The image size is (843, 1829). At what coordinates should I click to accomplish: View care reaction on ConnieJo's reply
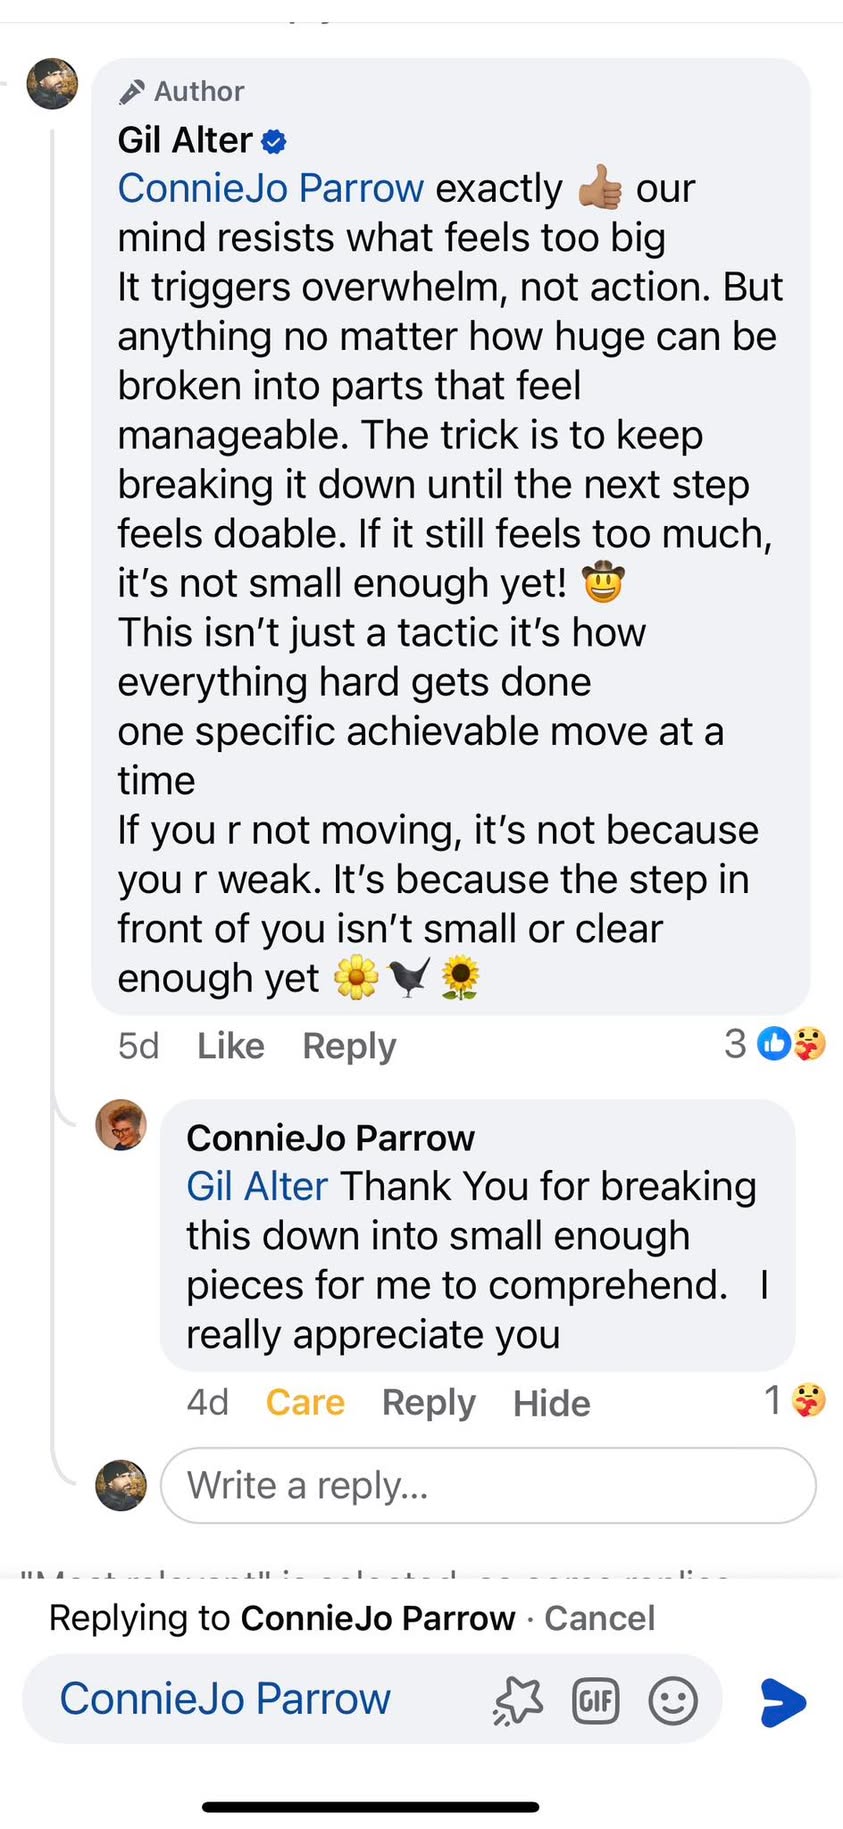pos(796,1400)
